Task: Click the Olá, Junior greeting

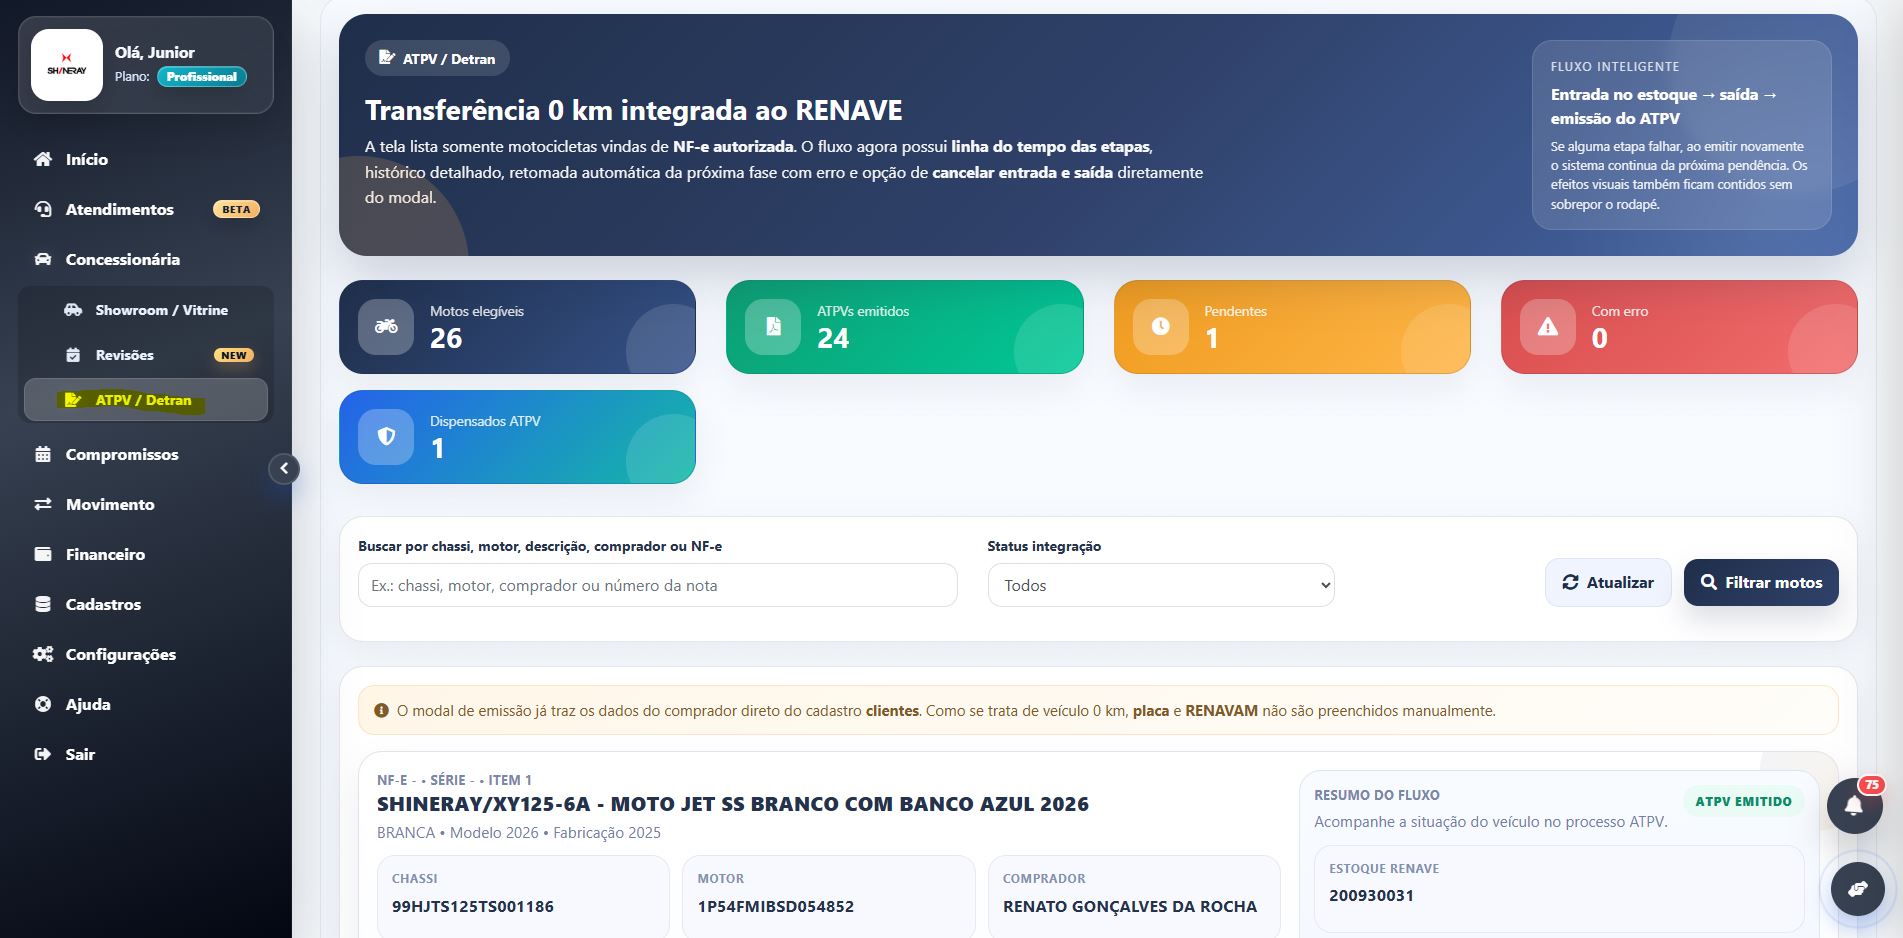Action: coord(155,52)
